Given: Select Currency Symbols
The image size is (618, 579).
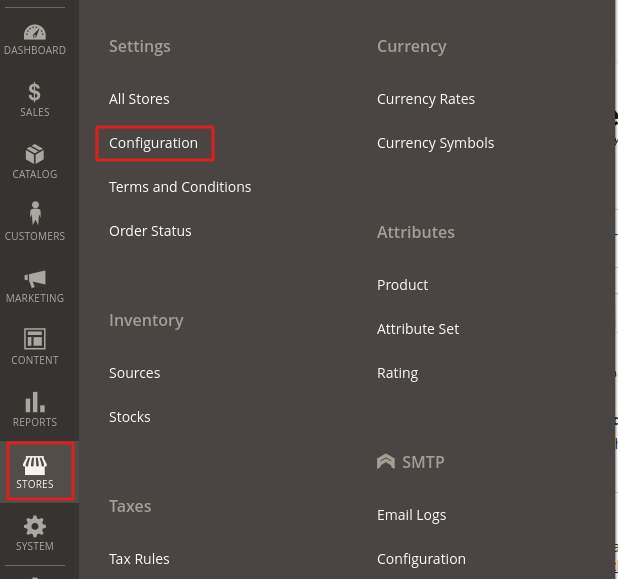Looking at the screenshot, I should (x=435, y=143).
